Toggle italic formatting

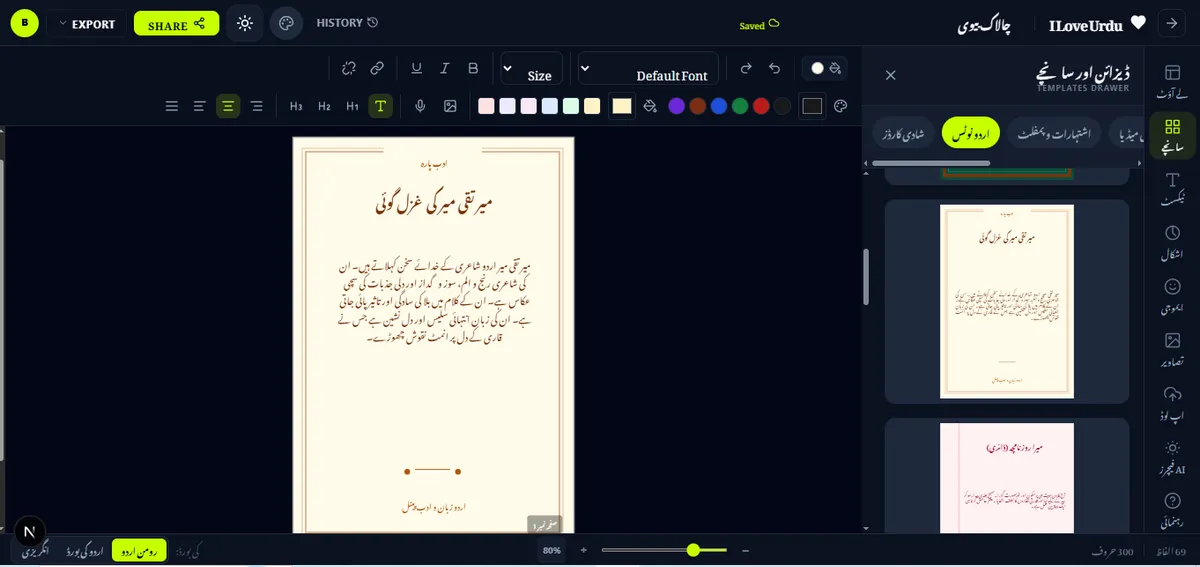point(445,68)
